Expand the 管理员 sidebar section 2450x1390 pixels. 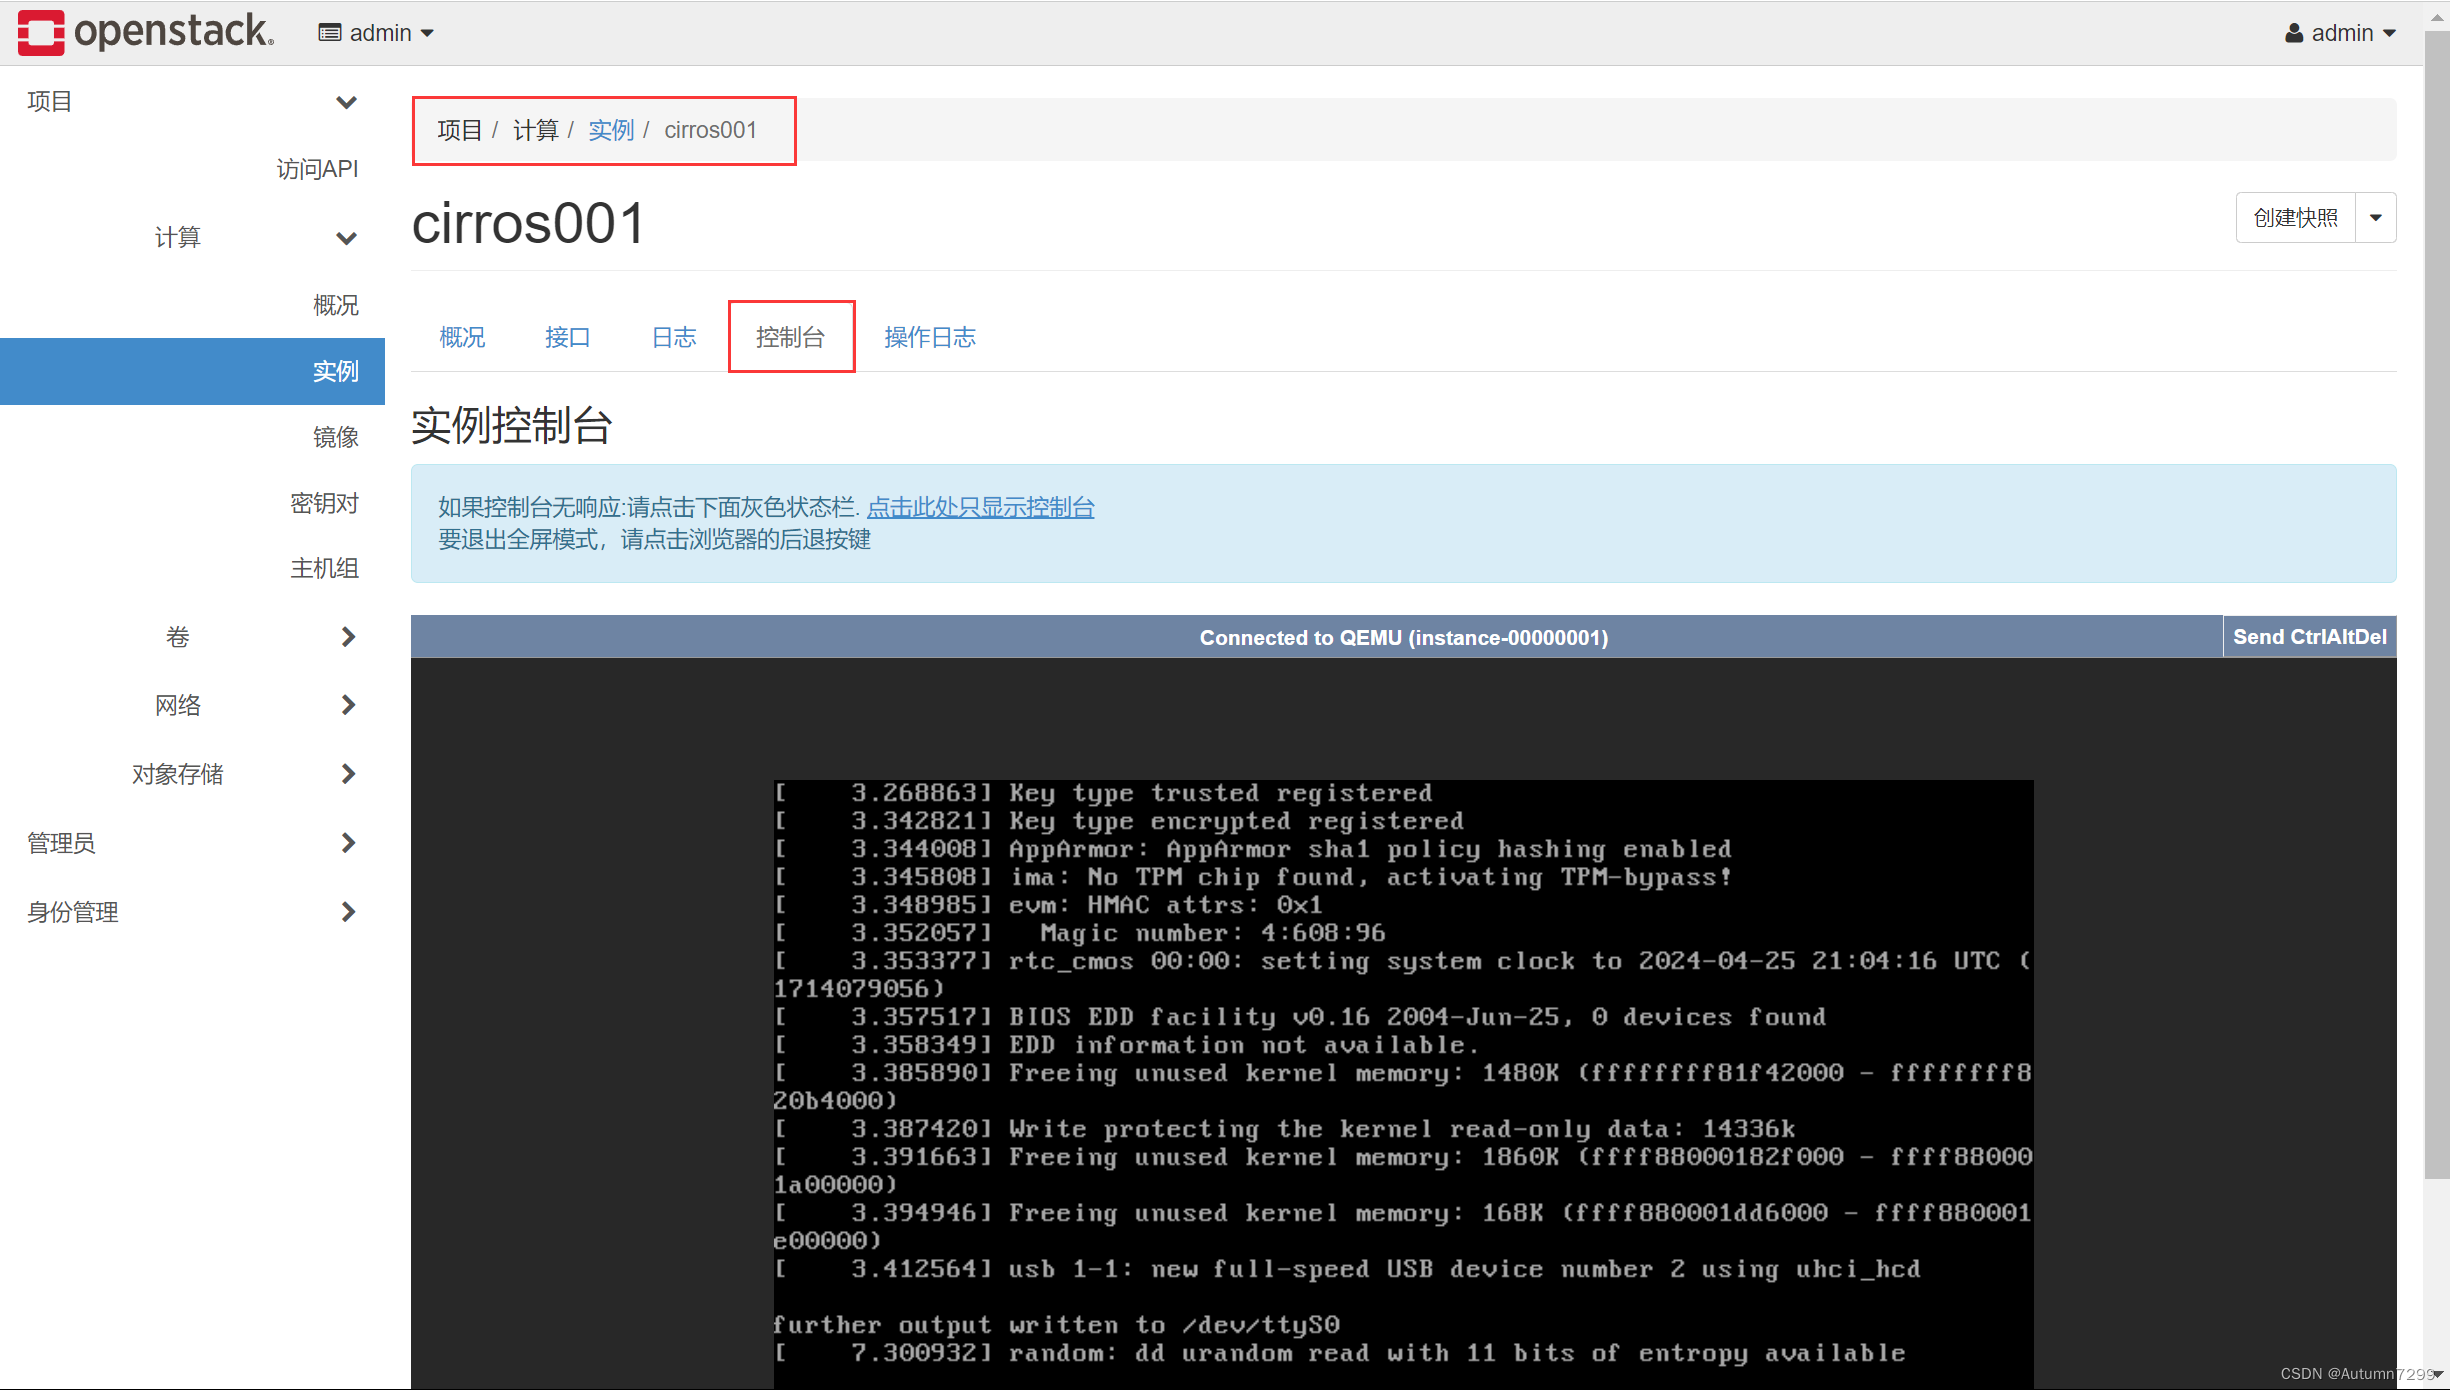pos(192,843)
